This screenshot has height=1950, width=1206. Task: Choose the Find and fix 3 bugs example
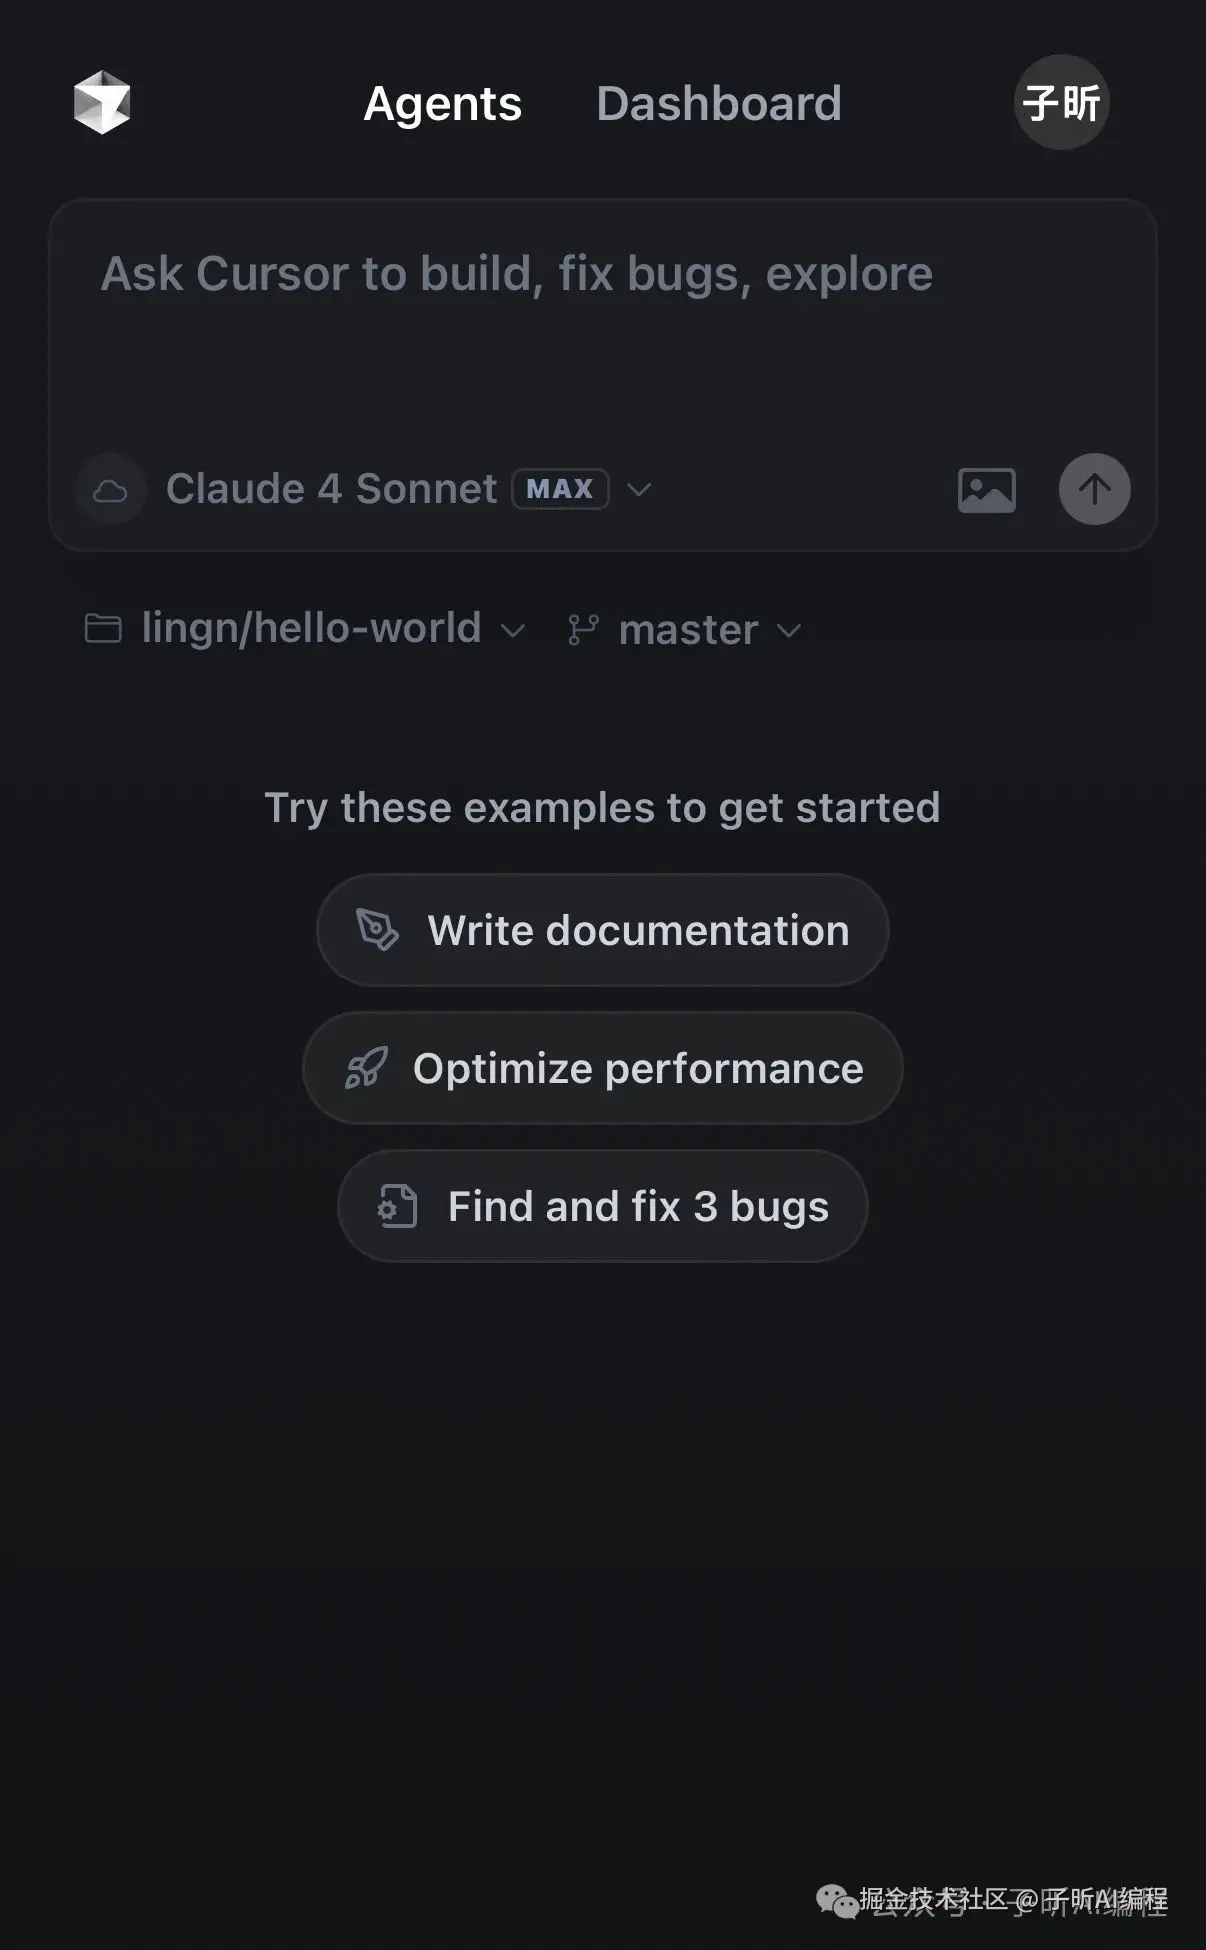pos(603,1206)
